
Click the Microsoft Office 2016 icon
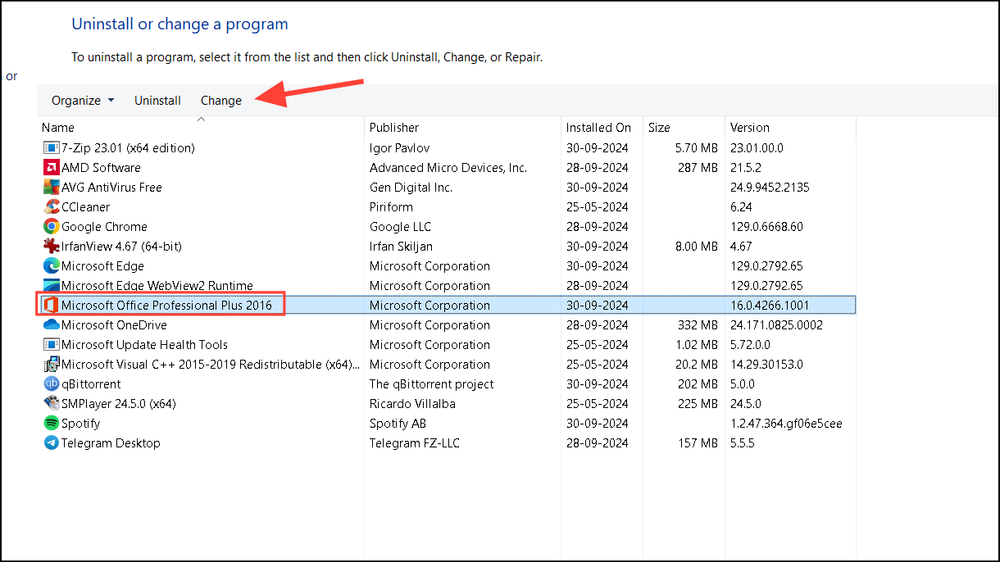coord(51,306)
